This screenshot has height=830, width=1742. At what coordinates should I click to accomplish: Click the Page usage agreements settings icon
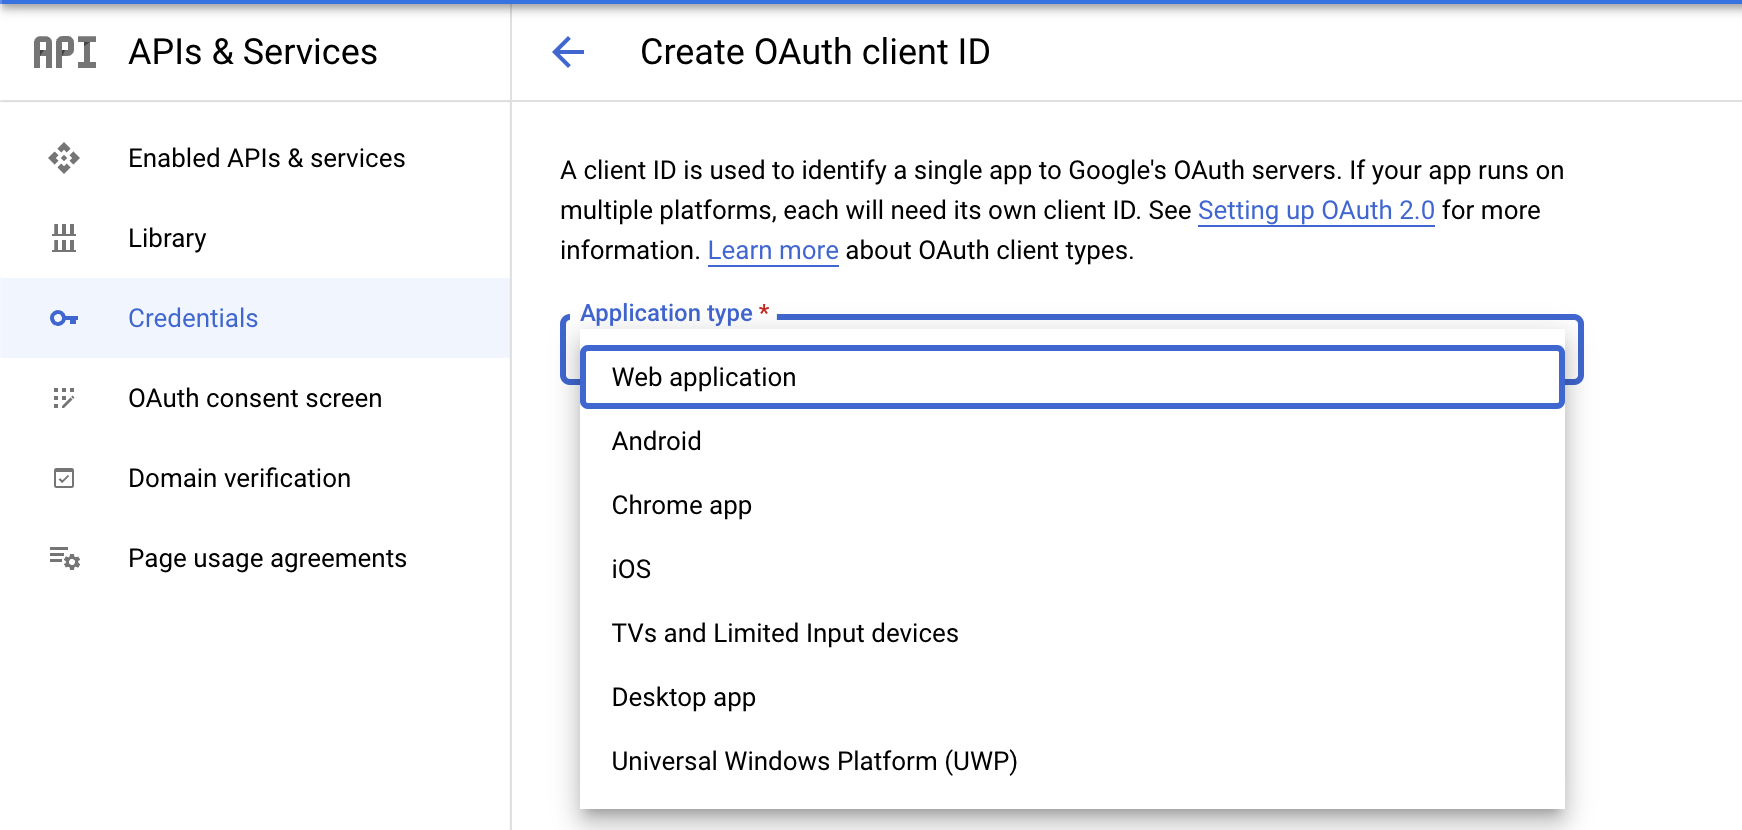click(64, 558)
